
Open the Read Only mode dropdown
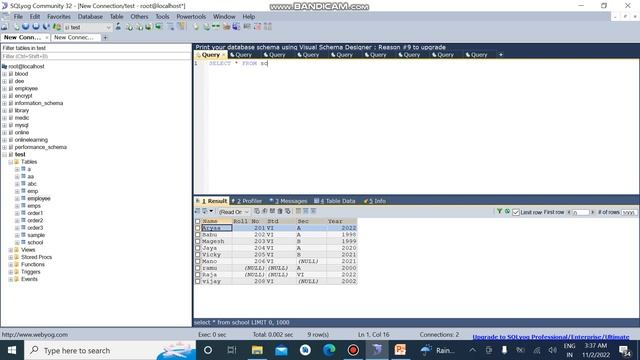(x=233, y=212)
